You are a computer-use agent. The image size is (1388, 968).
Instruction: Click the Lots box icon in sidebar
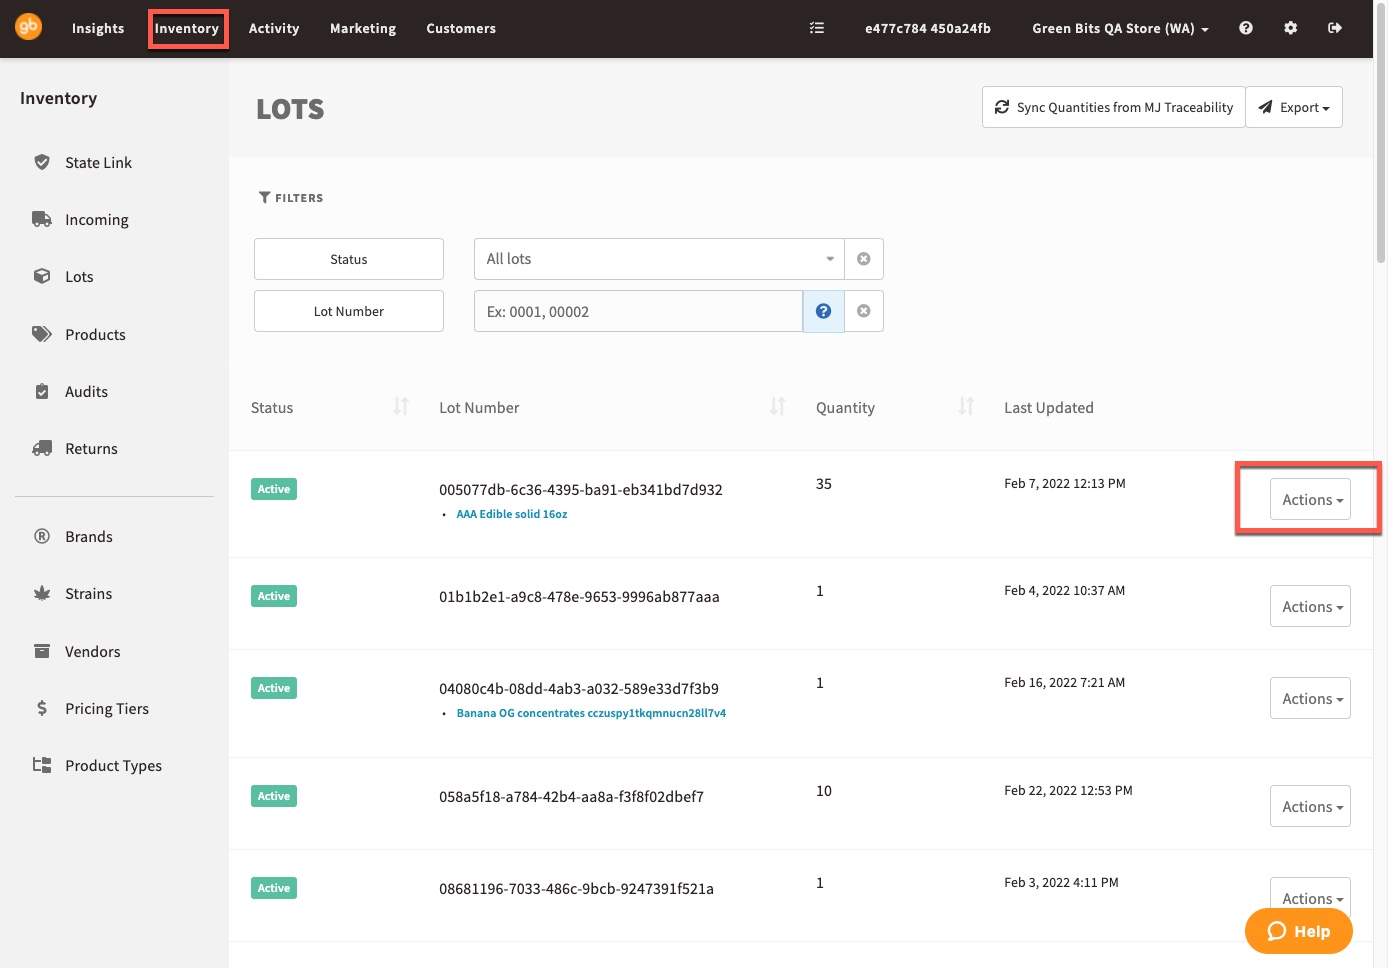(x=42, y=276)
